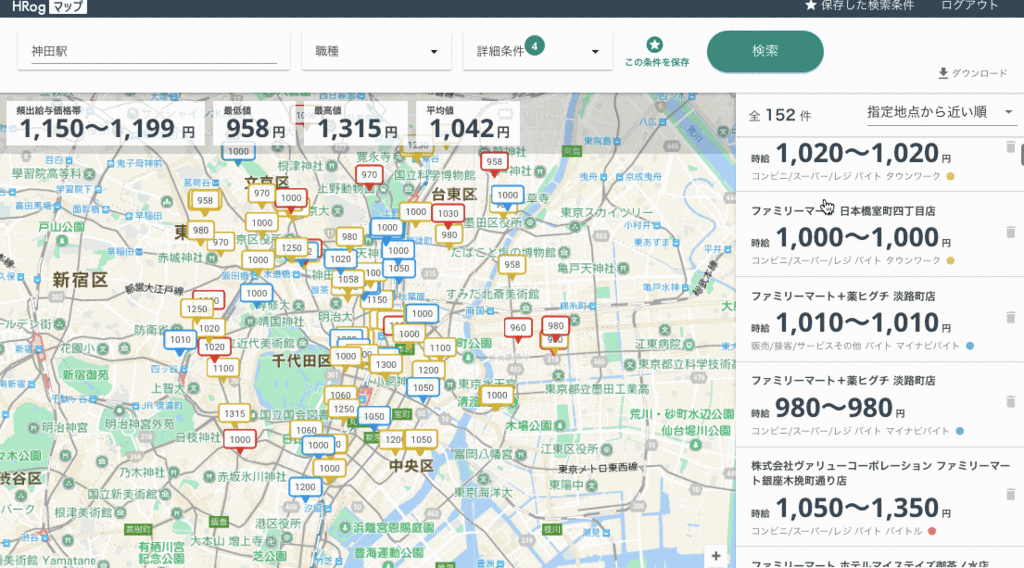Delete the 銀座木挽町通り店 listing trash icon
Image resolution: width=1024 pixels, height=568 pixels.
[1011, 494]
